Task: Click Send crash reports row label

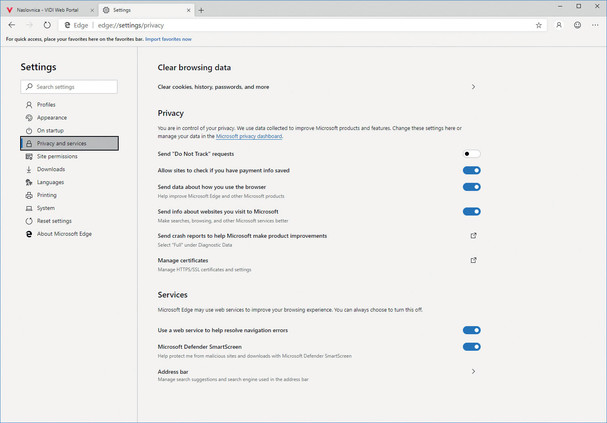Action: tap(242, 236)
